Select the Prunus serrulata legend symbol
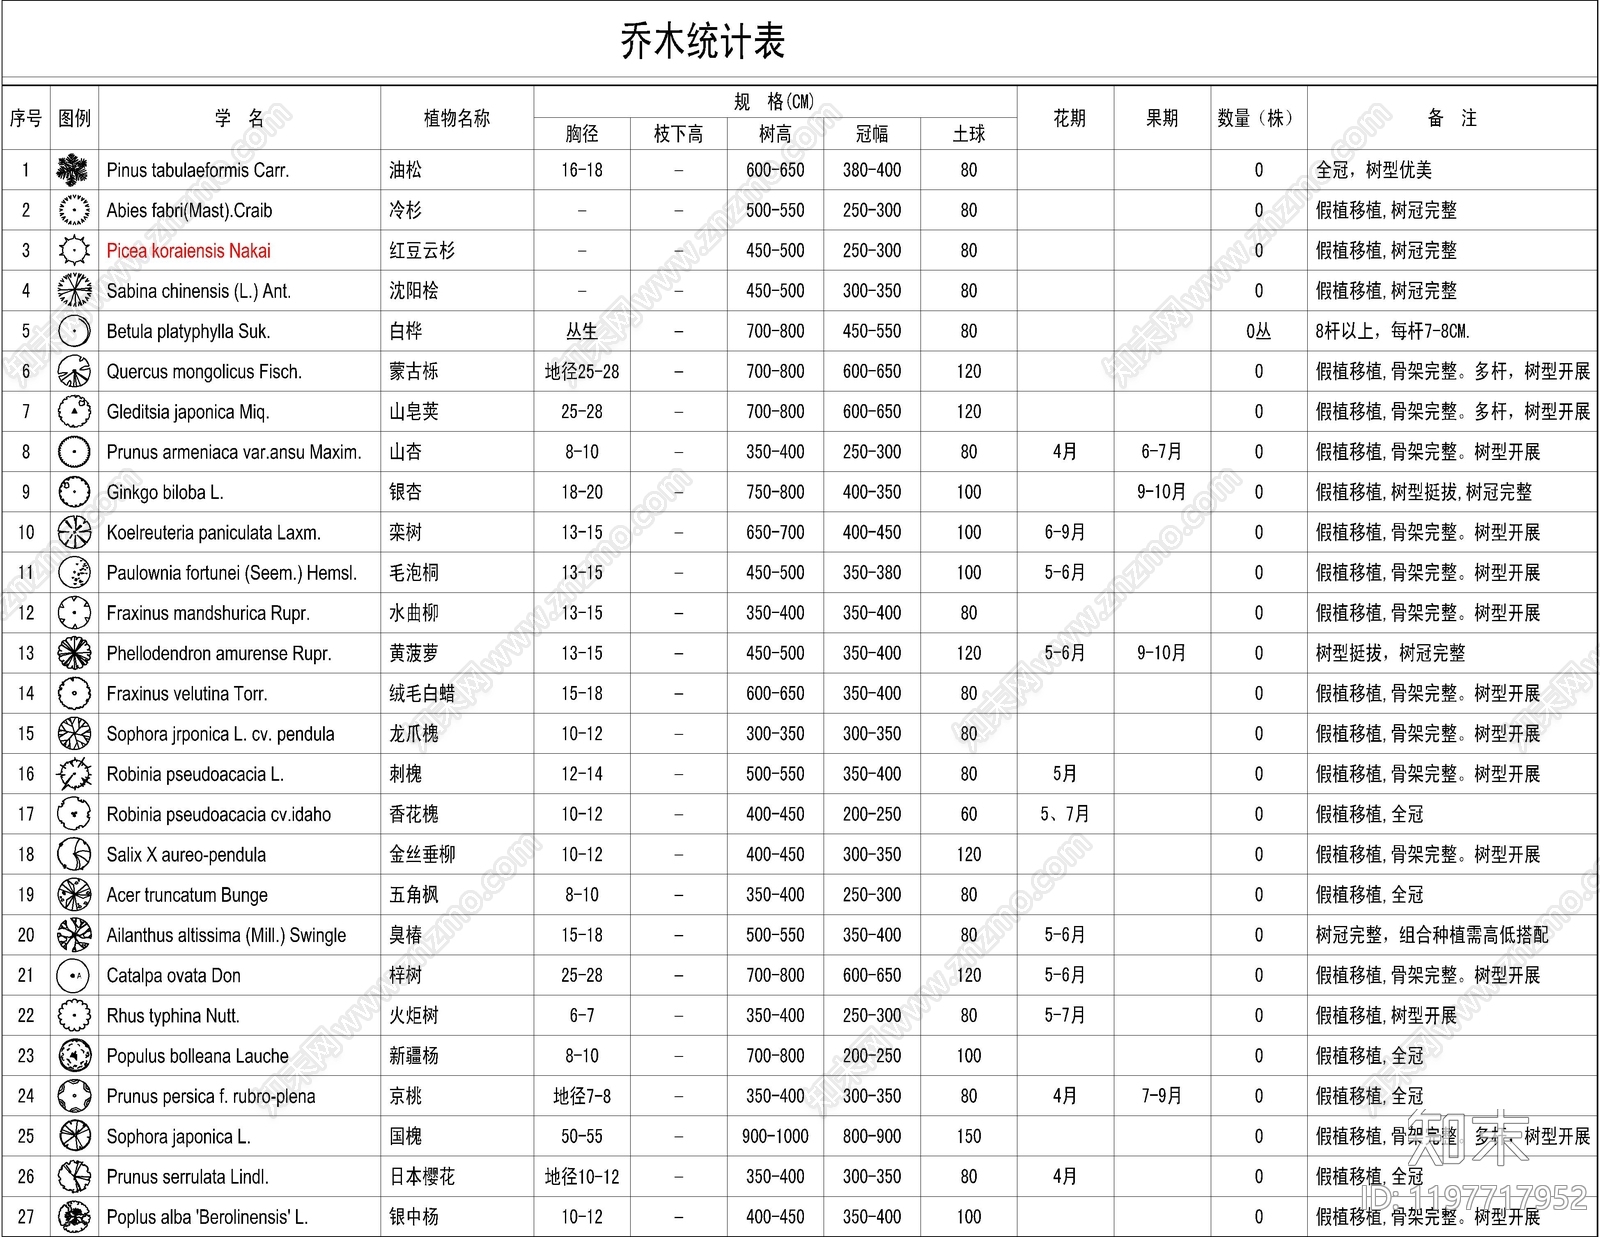The width and height of the screenshot is (1600, 1237). [74, 1176]
